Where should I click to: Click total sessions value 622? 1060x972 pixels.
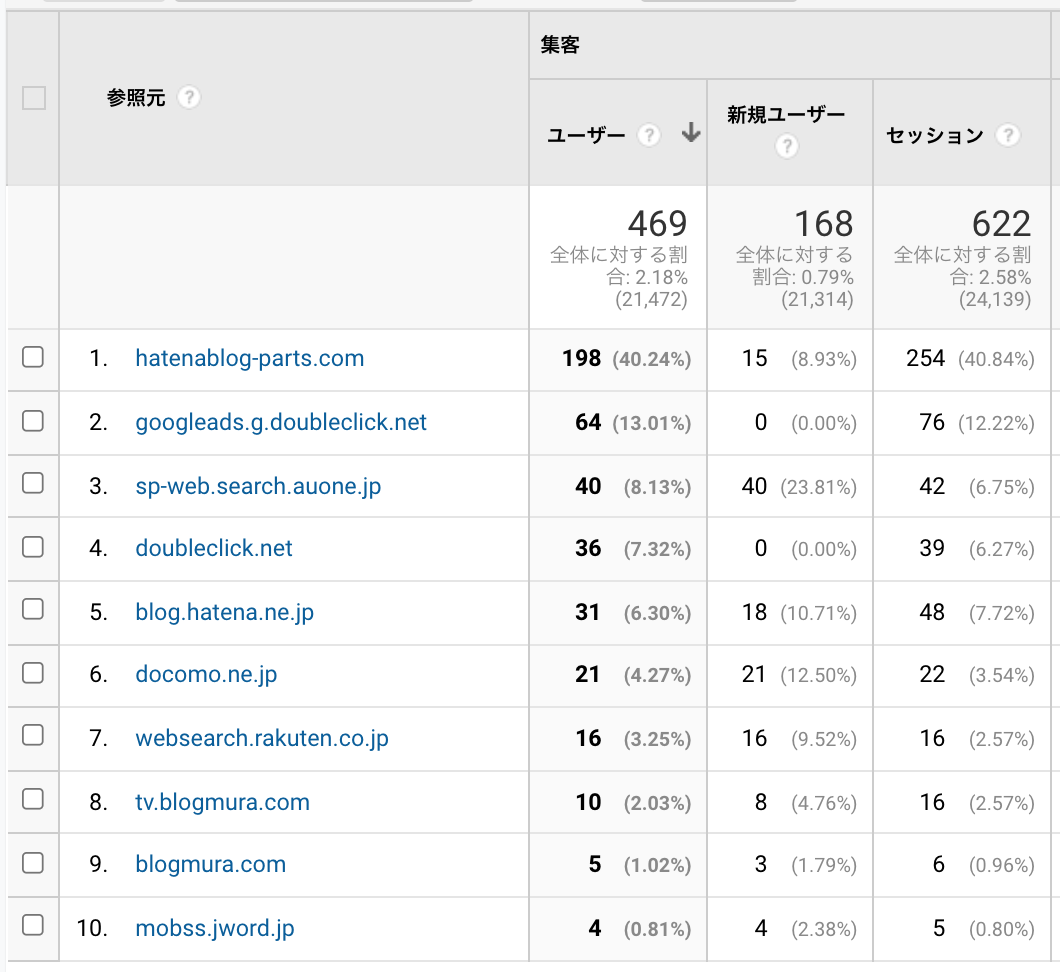tap(1001, 224)
